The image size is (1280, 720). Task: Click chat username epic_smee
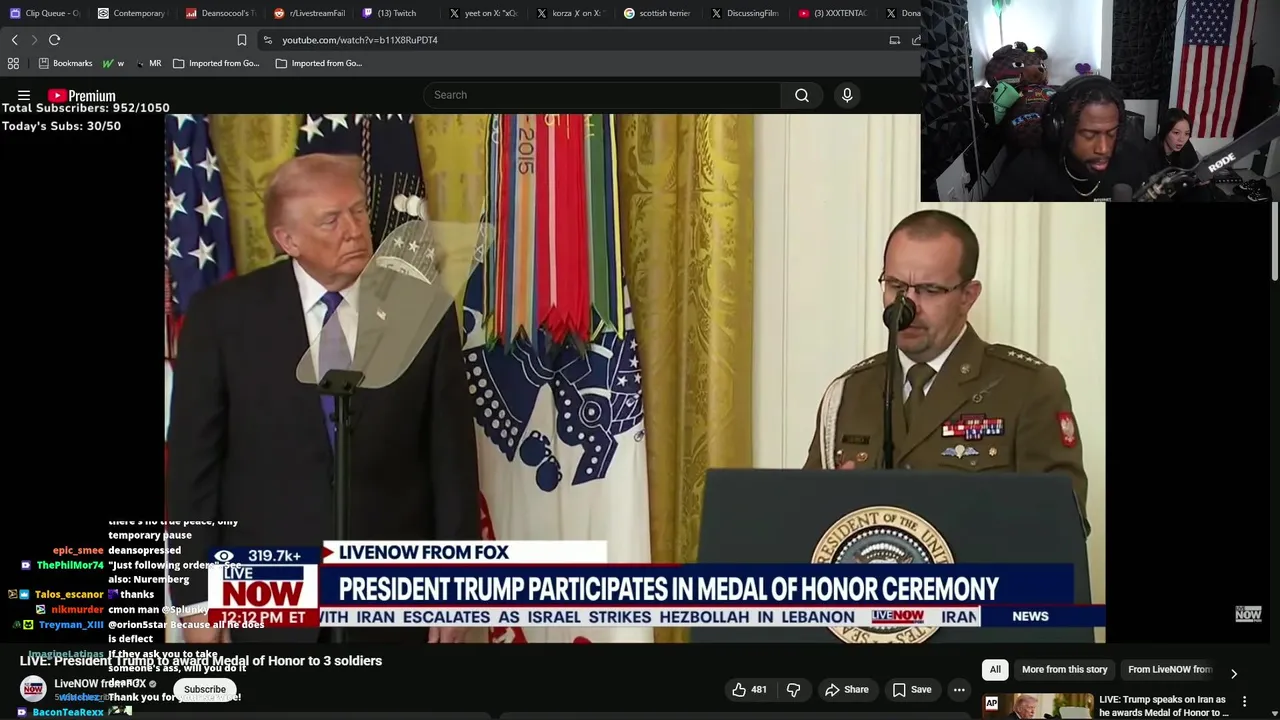coord(78,550)
